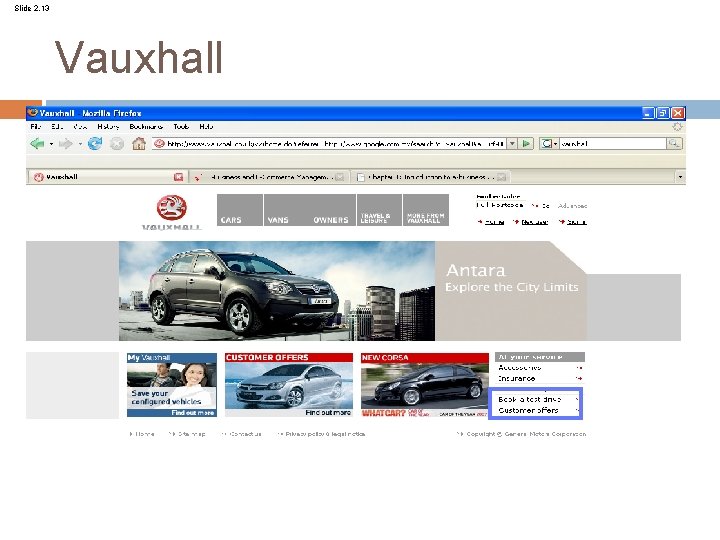Switch to the Chapter 1 Introduction tab
This screenshot has height=540, width=720.
pos(430,177)
